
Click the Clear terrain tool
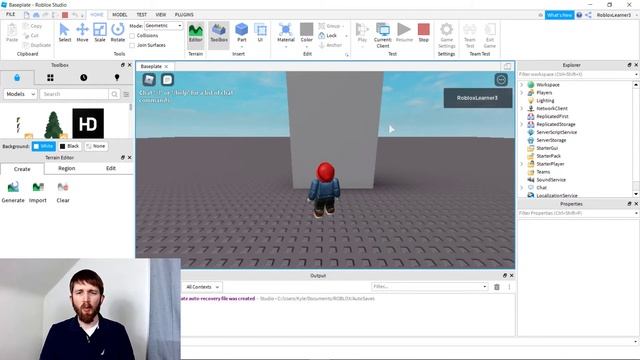point(63,192)
